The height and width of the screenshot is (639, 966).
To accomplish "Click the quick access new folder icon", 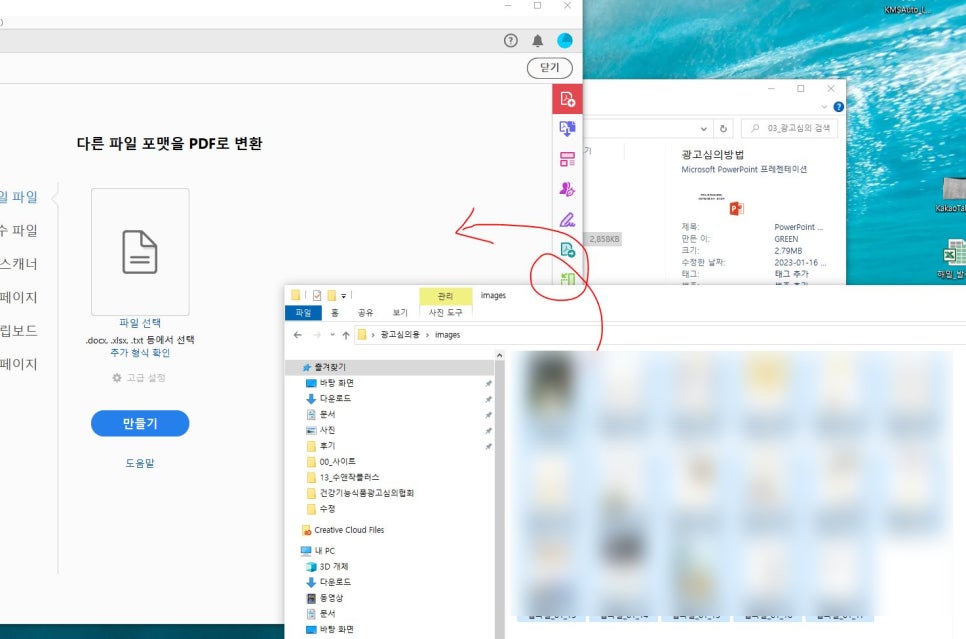I will (331, 296).
